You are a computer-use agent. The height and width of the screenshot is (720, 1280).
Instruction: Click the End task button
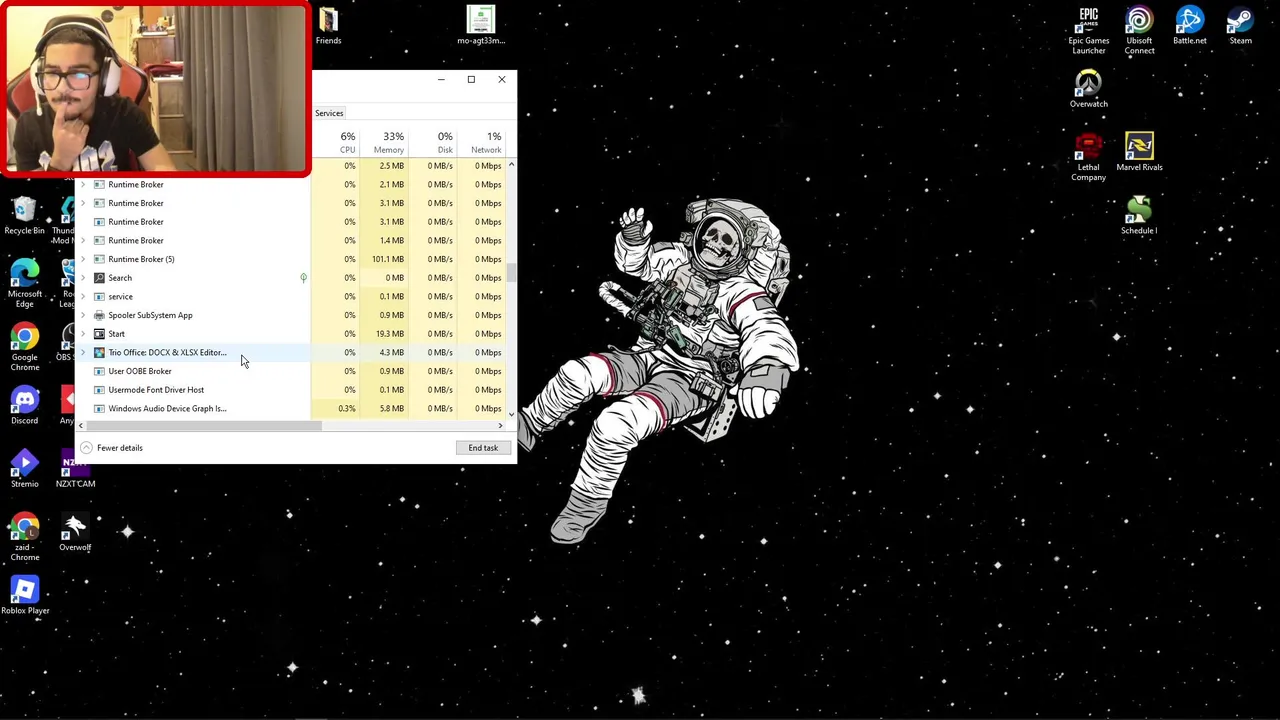pyautogui.click(x=483, y=448)
